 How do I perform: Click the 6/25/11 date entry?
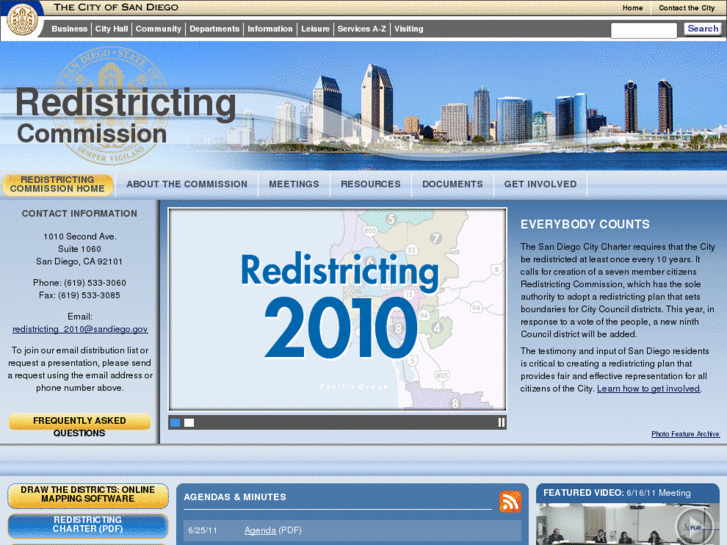203,530
